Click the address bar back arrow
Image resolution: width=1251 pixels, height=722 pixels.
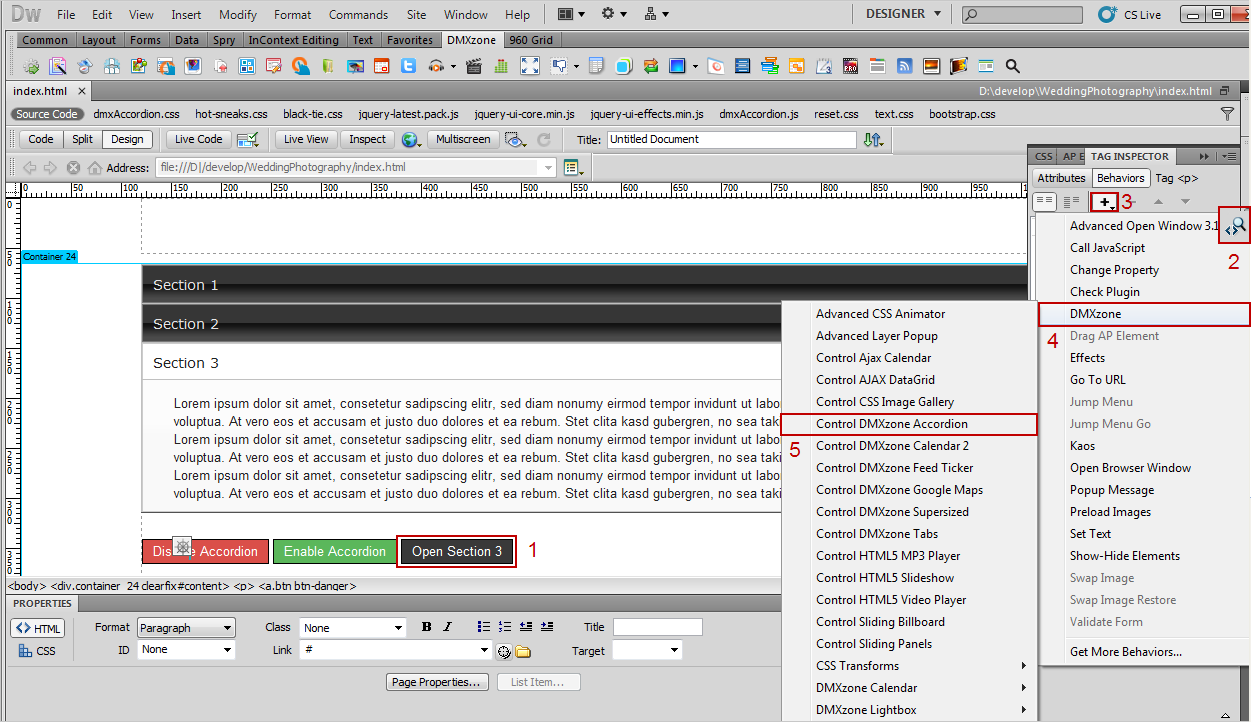point(30,167)
